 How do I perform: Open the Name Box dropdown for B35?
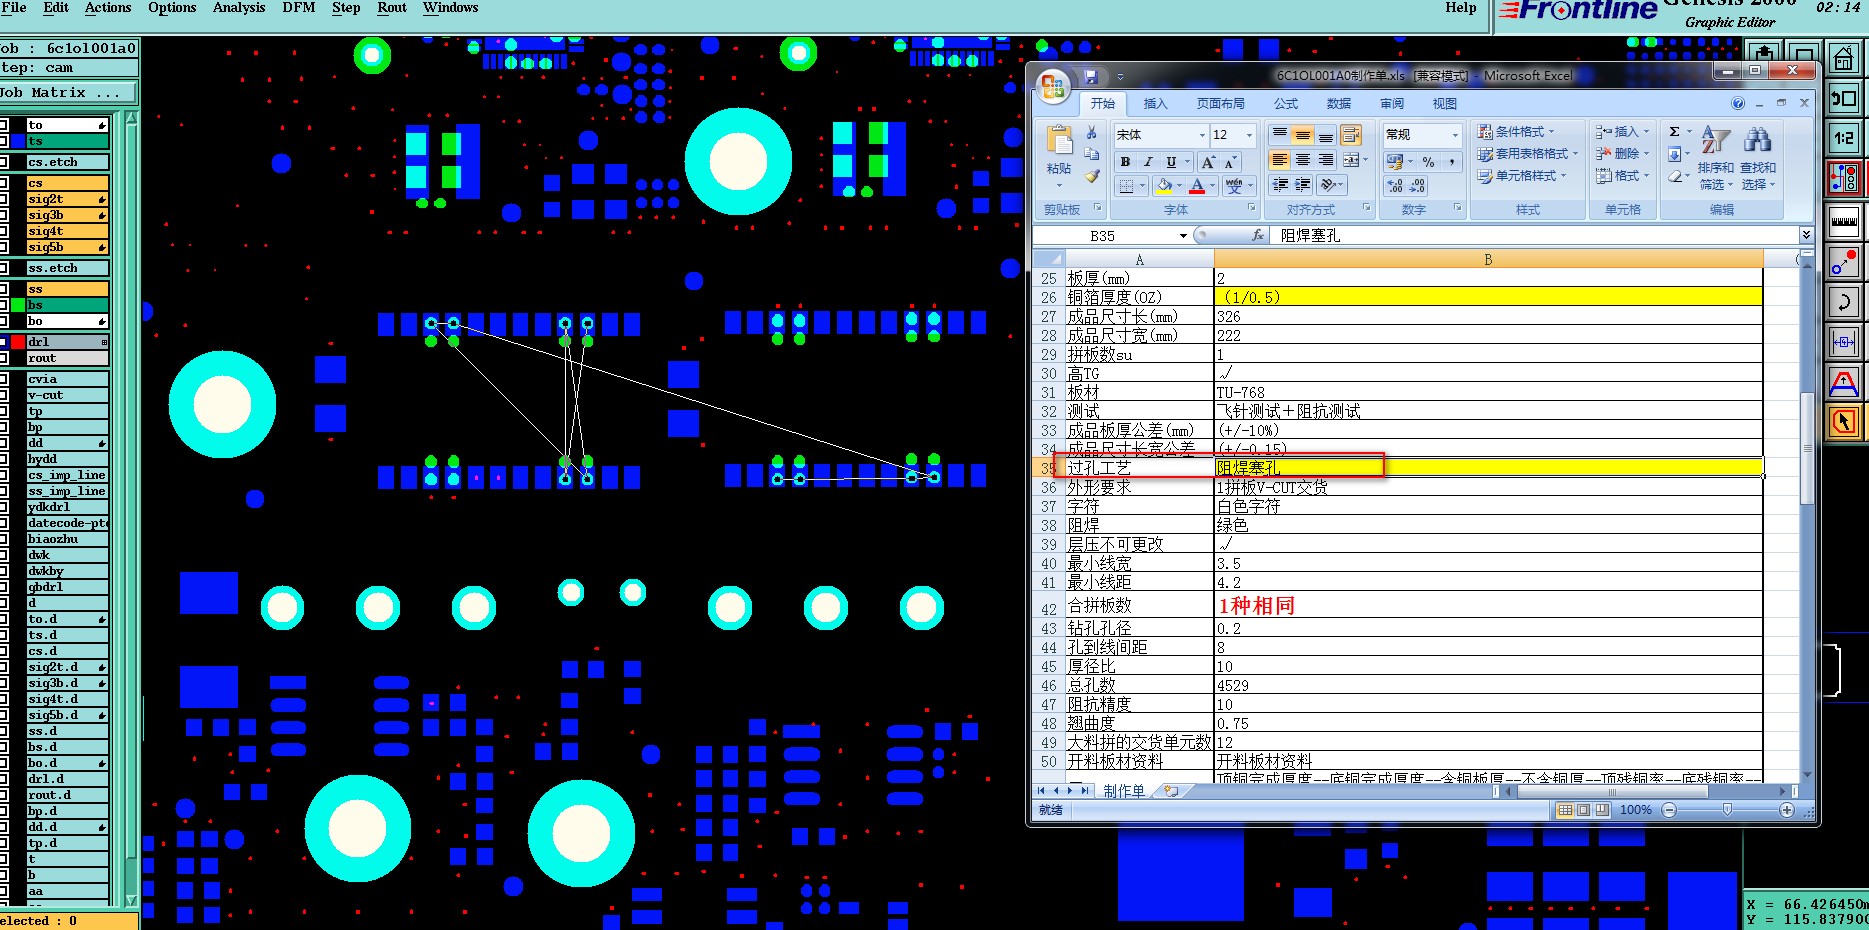(x=1183, y=236)
